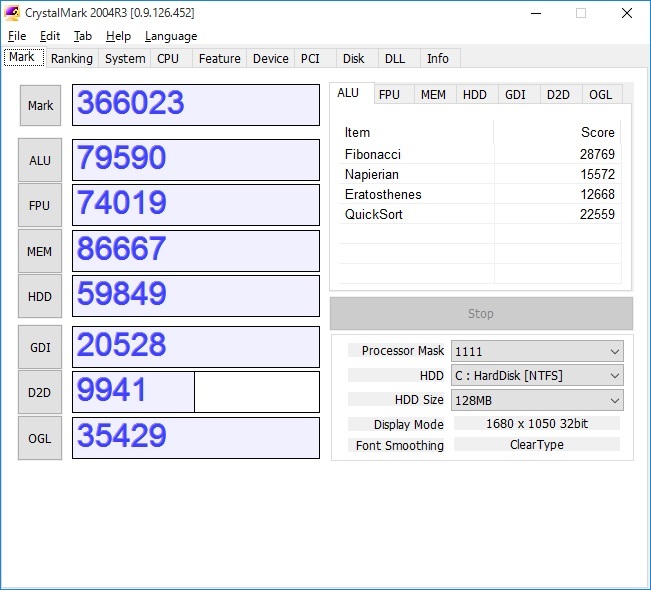Click the ALU score 79590
651x590 pixels.
[x=196, y=160]
